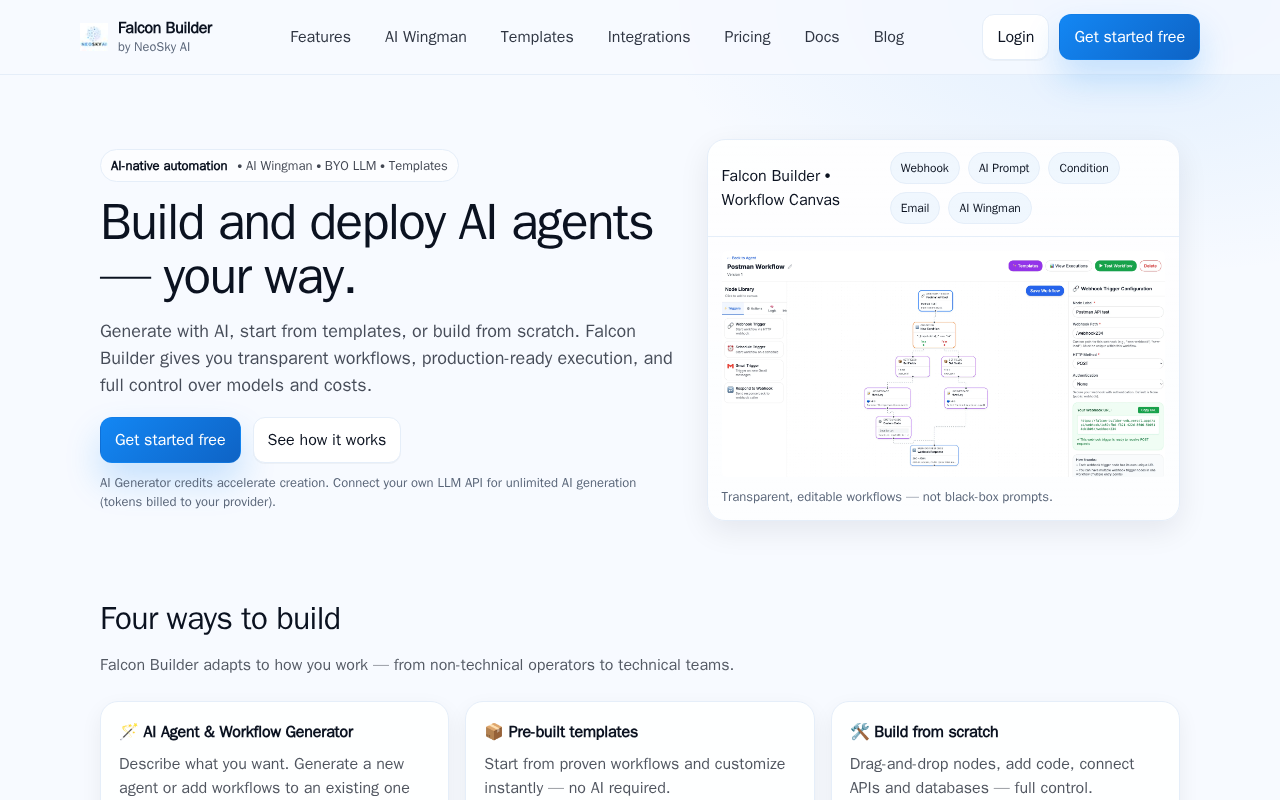1280x800 pixels.
Task: Click See how it works button
Action: coord(327,440)
